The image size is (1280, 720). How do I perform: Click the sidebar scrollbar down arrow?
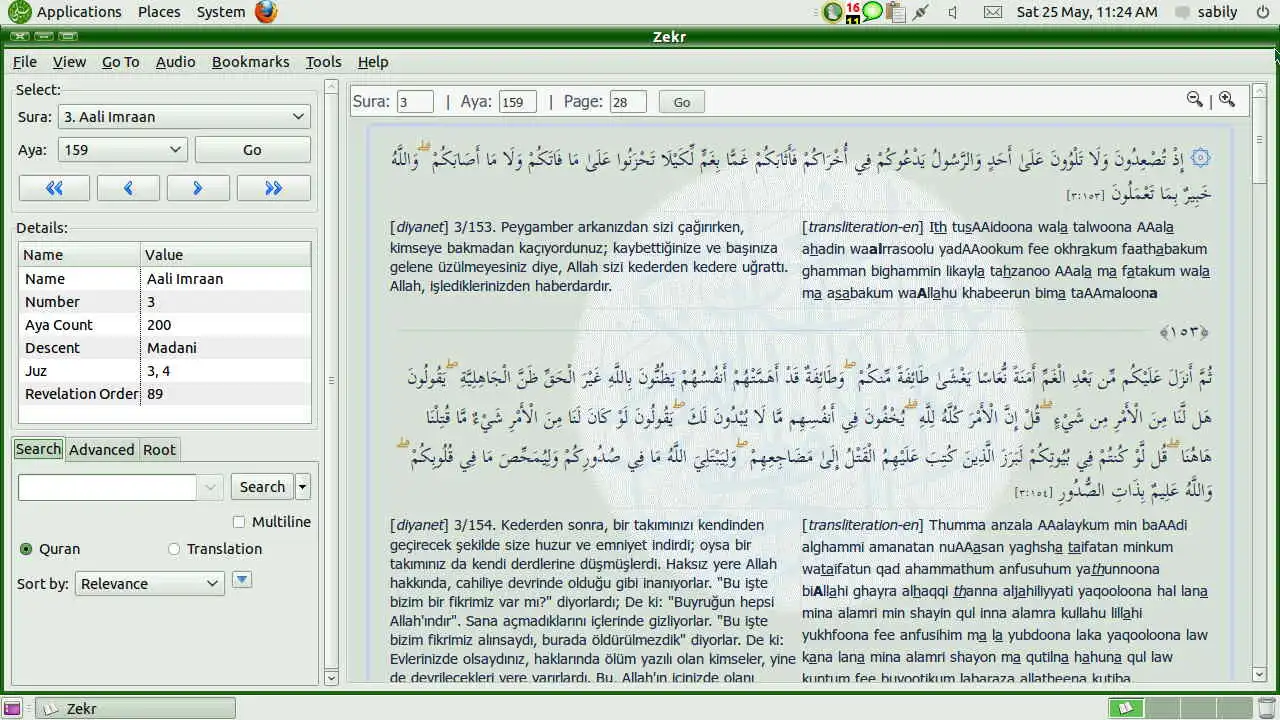click(x=332, y=678)
